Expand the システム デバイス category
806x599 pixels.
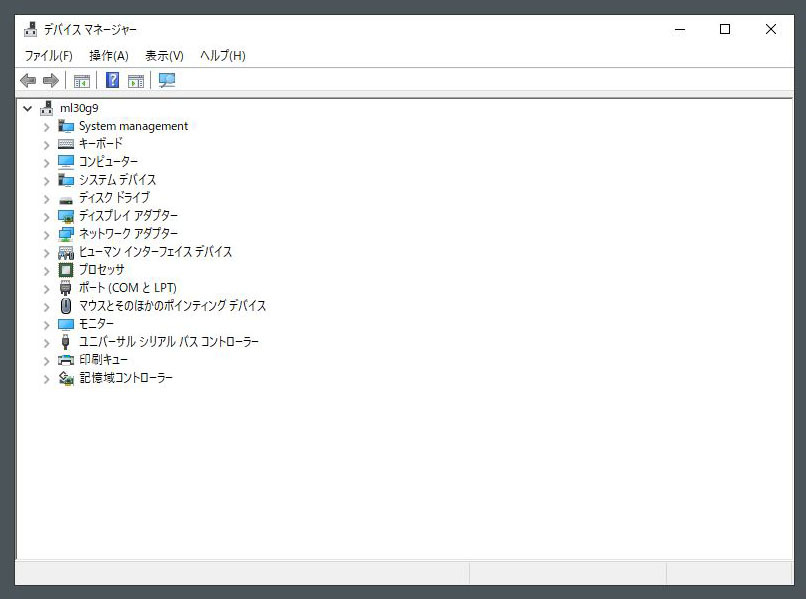coord(47,180)
